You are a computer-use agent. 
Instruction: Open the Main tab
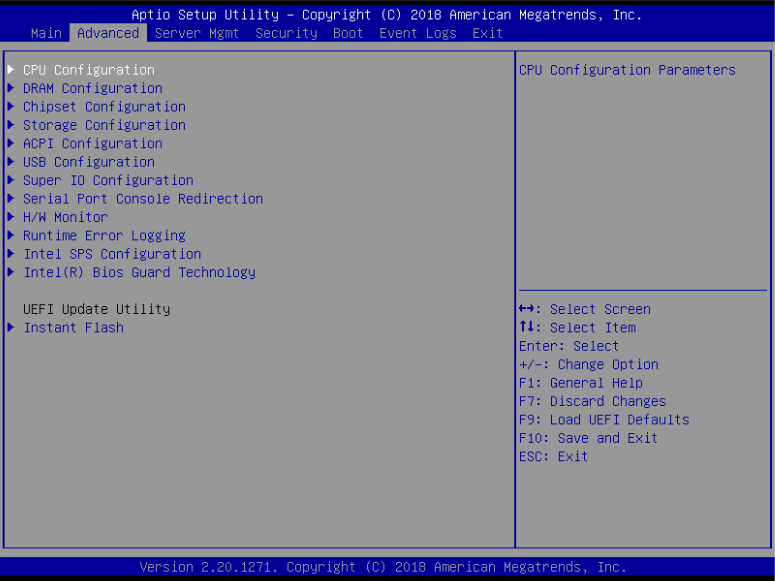pyautogui.click(x=46, y=33)
